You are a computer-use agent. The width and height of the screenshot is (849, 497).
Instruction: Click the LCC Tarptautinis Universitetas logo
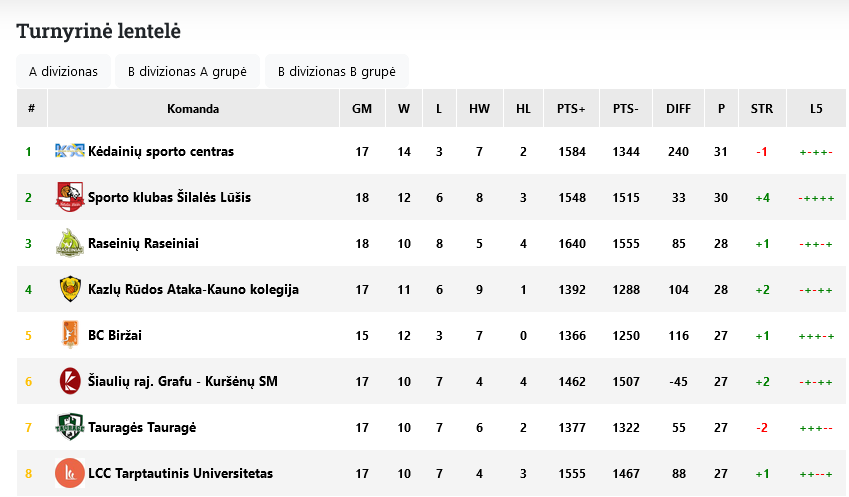(70, 473)
